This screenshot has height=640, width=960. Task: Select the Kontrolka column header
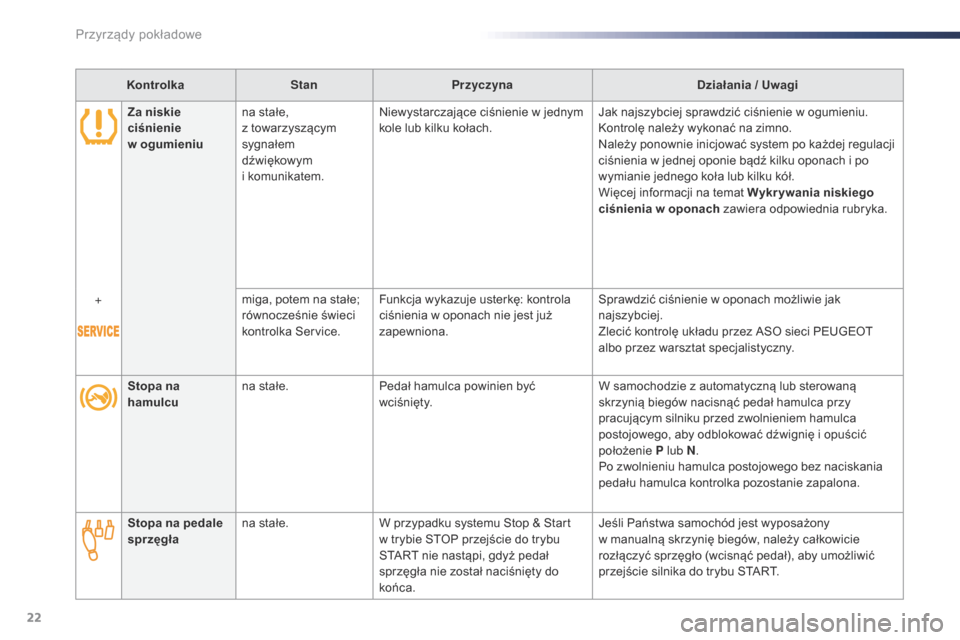156,85
